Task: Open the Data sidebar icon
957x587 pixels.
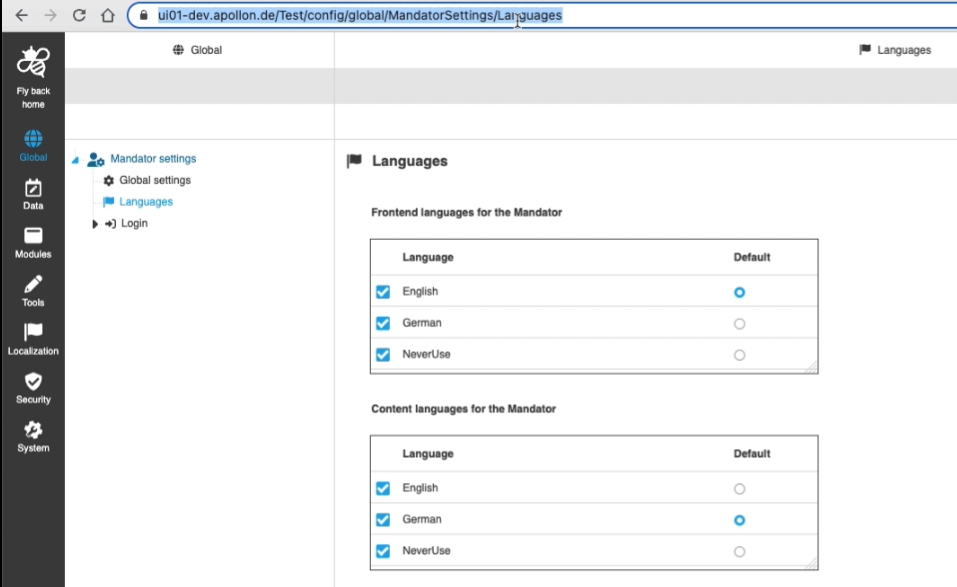Action: pos(33,188)
